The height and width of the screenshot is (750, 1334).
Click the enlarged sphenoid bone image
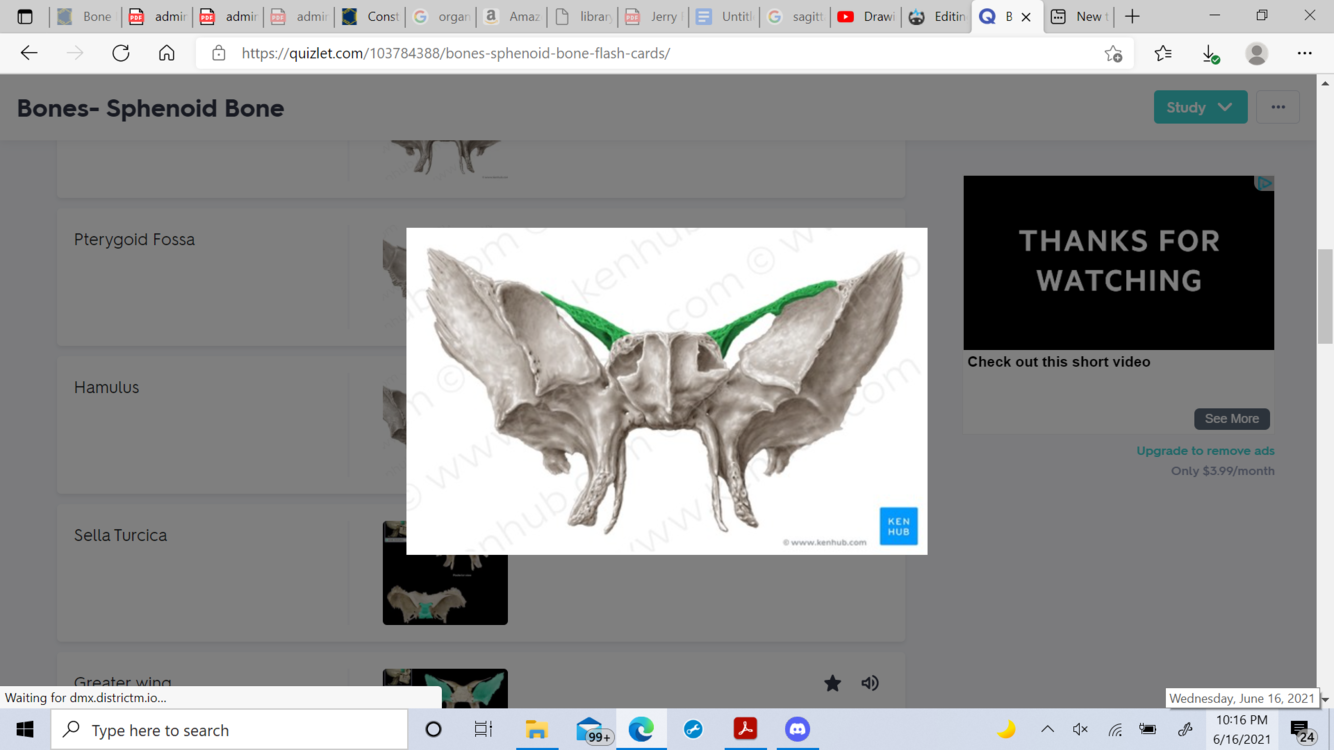(666, 391)
